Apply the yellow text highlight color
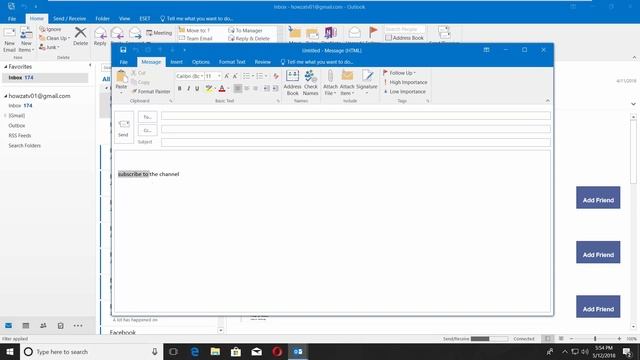 coord(209,89)
